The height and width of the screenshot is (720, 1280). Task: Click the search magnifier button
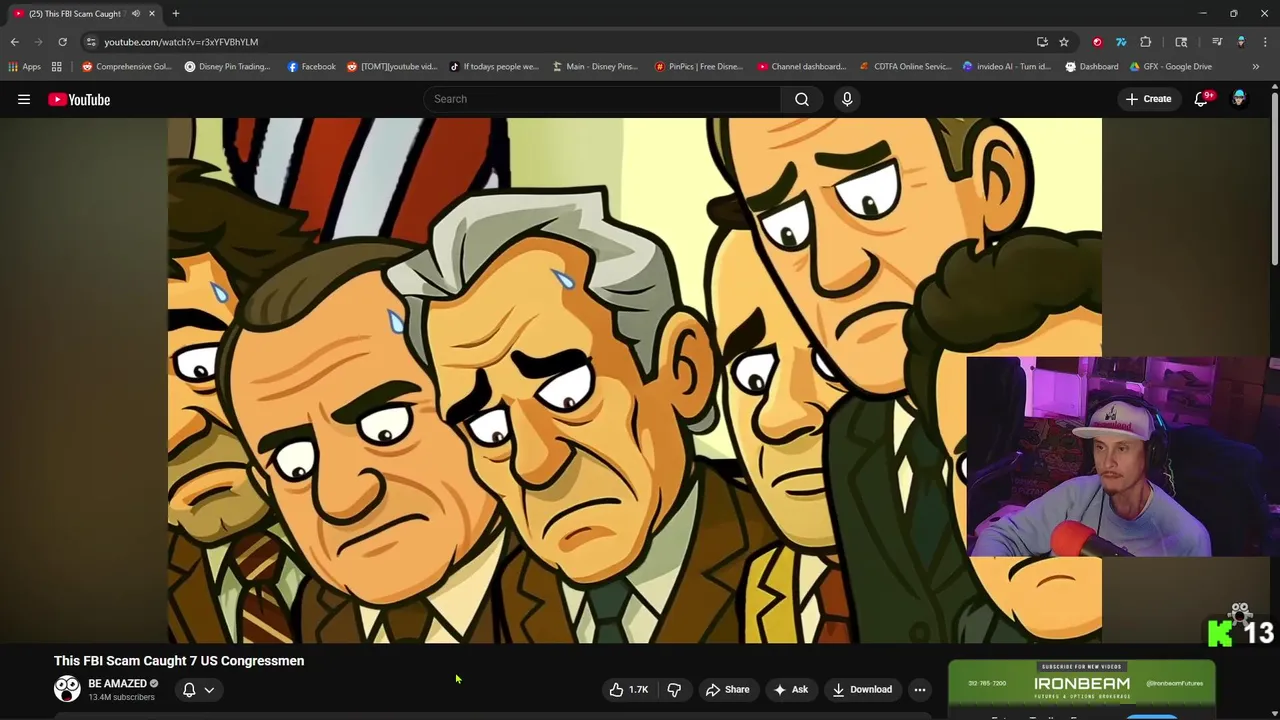click(802, 99)
